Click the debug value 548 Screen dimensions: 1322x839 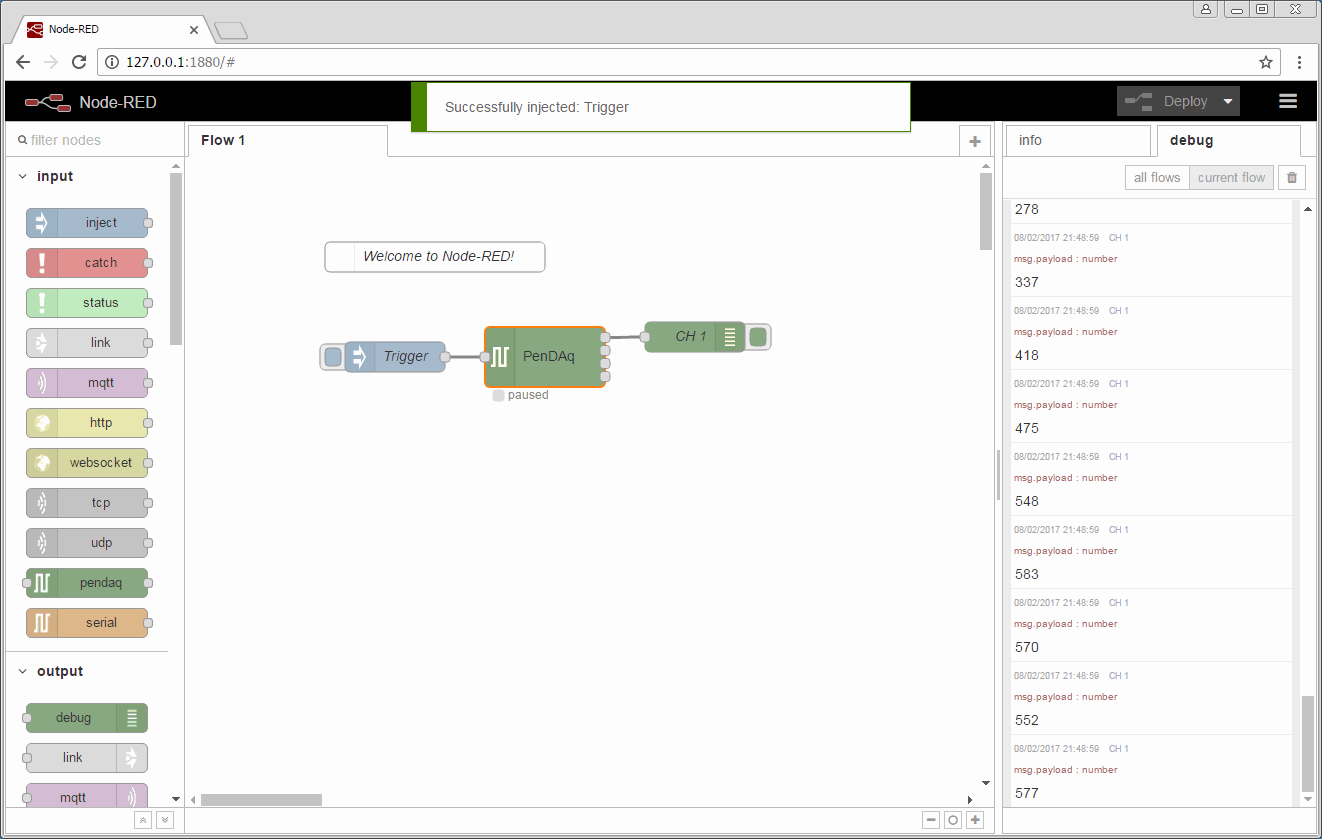(1027, 502)
